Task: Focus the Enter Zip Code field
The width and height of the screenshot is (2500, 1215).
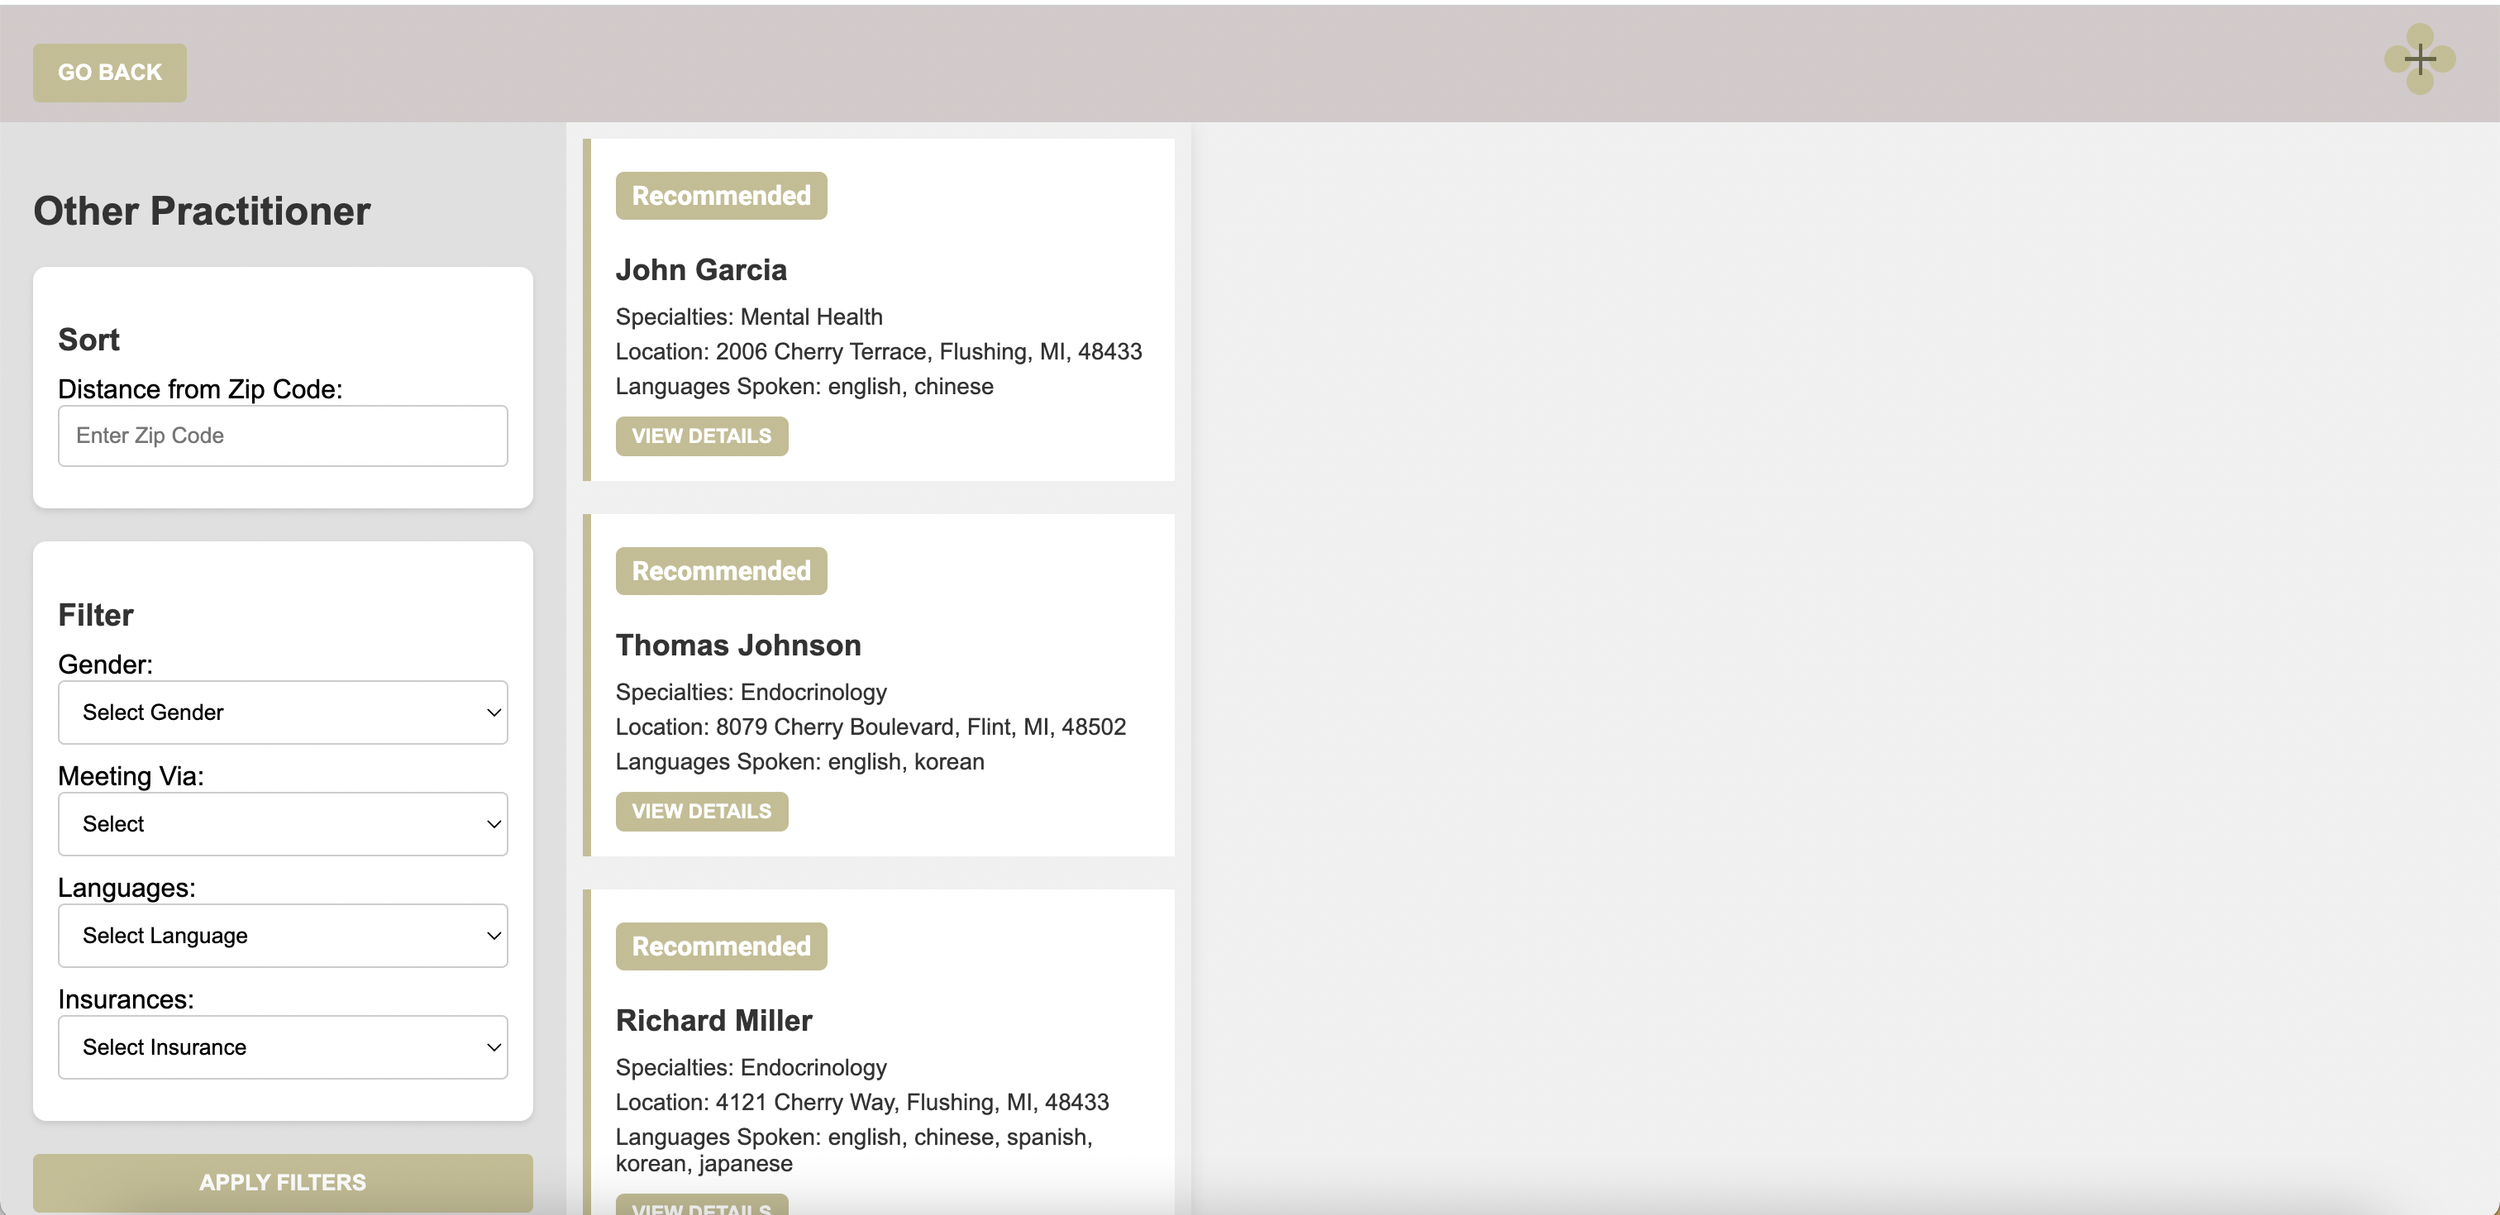Action: point(282,436)
